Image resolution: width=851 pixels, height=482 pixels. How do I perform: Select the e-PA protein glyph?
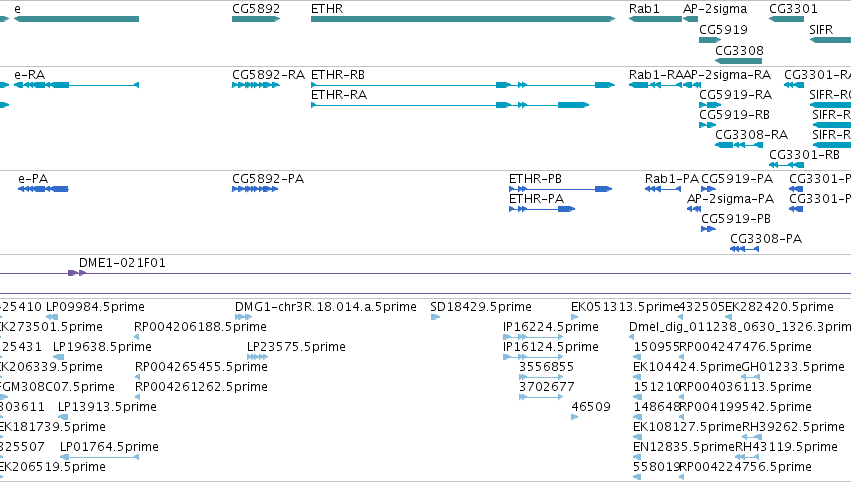[x=43, y=189]
